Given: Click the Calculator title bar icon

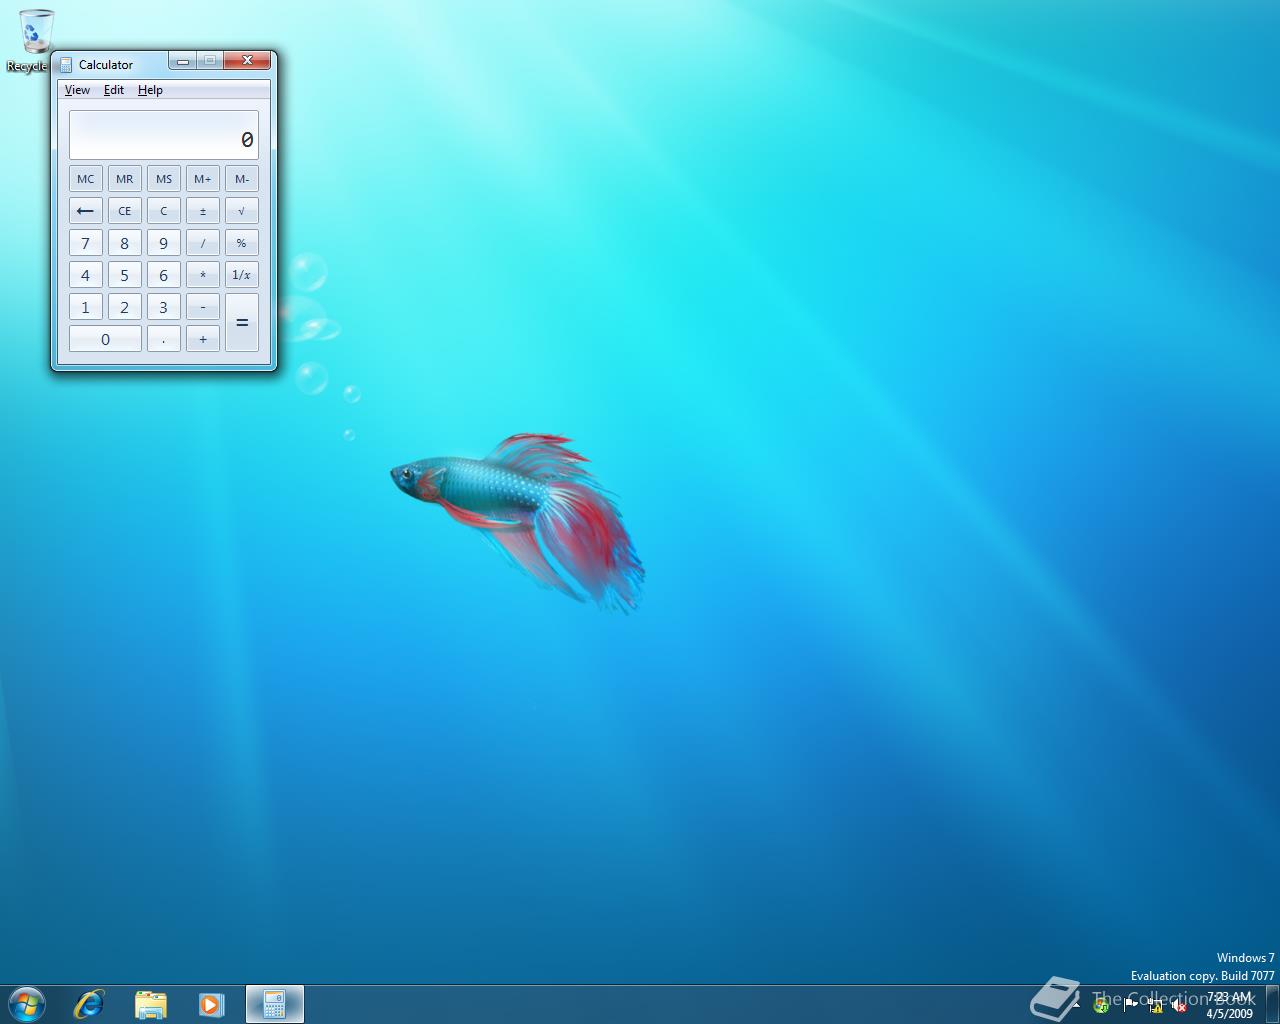Looking at the screenshot, I should click(66, 64).
